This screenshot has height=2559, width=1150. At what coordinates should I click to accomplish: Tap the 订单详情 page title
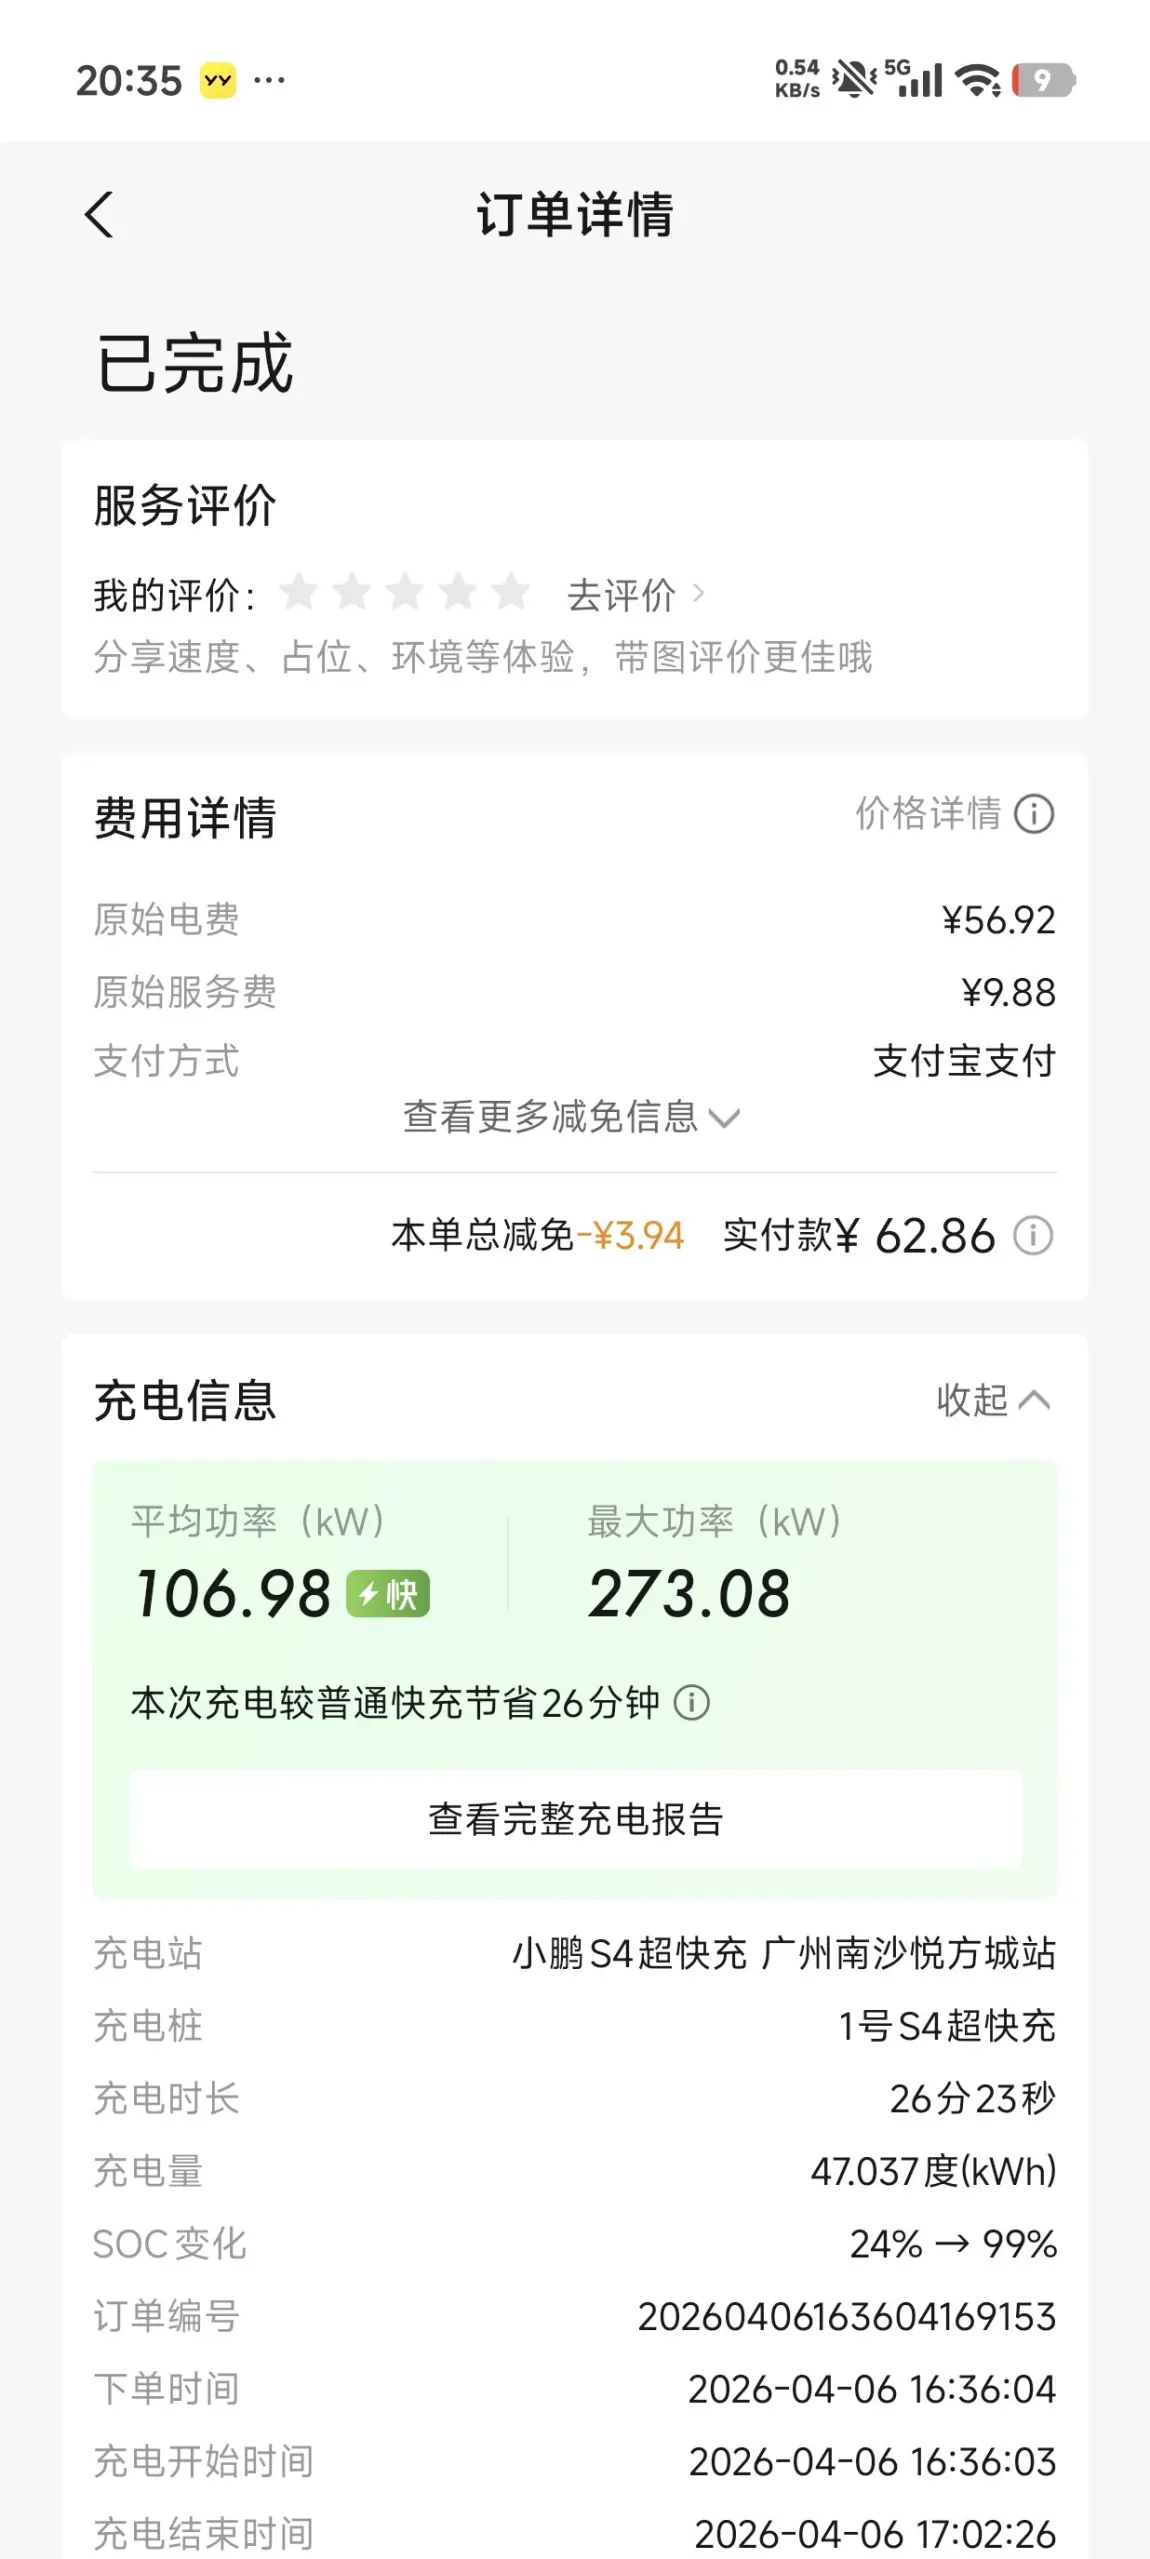click(x=575, y=215)
